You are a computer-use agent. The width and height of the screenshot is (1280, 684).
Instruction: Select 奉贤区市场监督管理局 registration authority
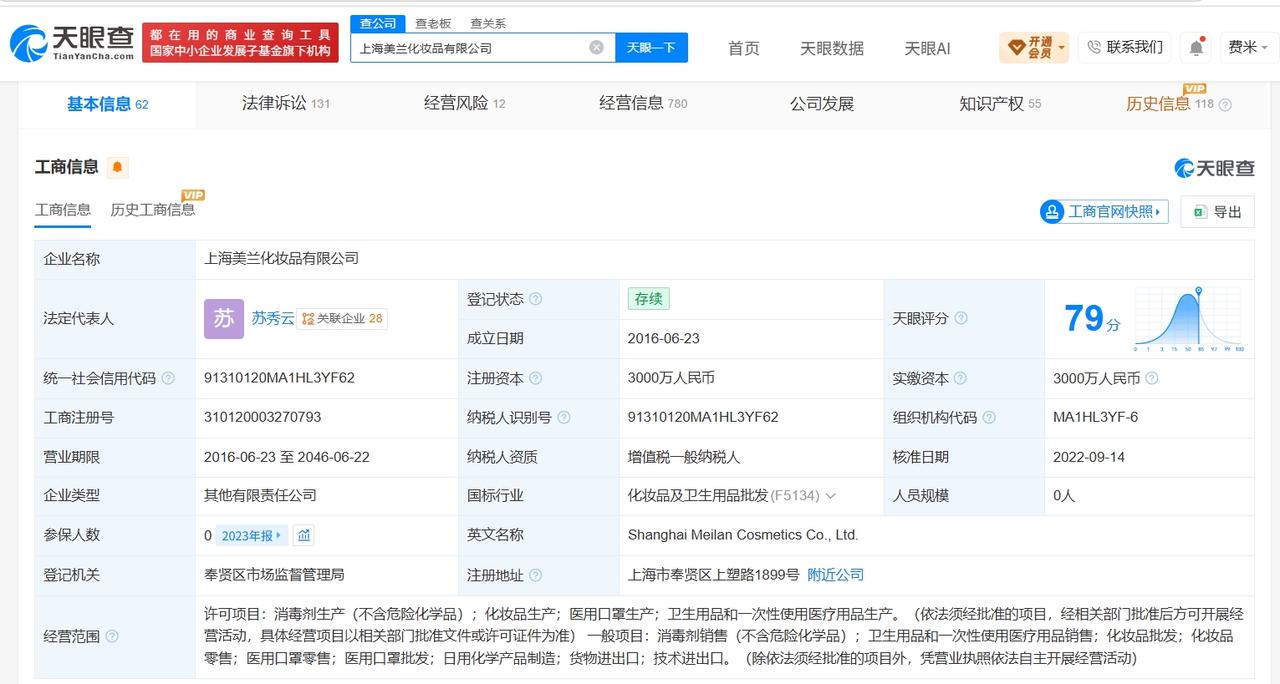click(274, 575)
